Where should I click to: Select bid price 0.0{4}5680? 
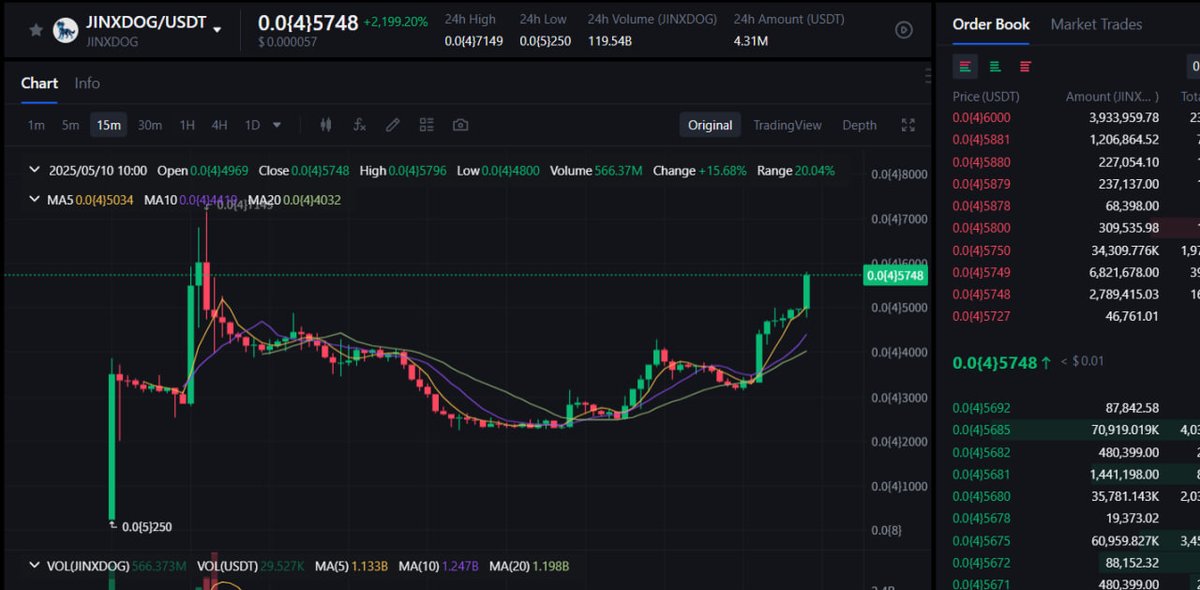[982, 496]
